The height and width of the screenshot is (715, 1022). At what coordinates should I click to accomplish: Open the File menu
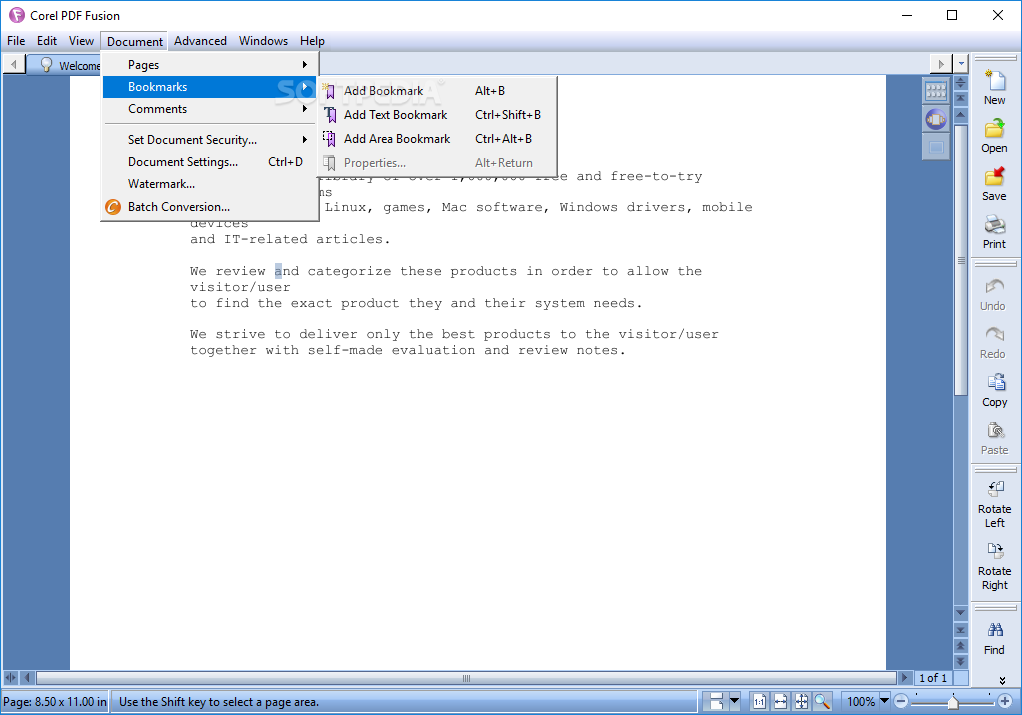16,40
